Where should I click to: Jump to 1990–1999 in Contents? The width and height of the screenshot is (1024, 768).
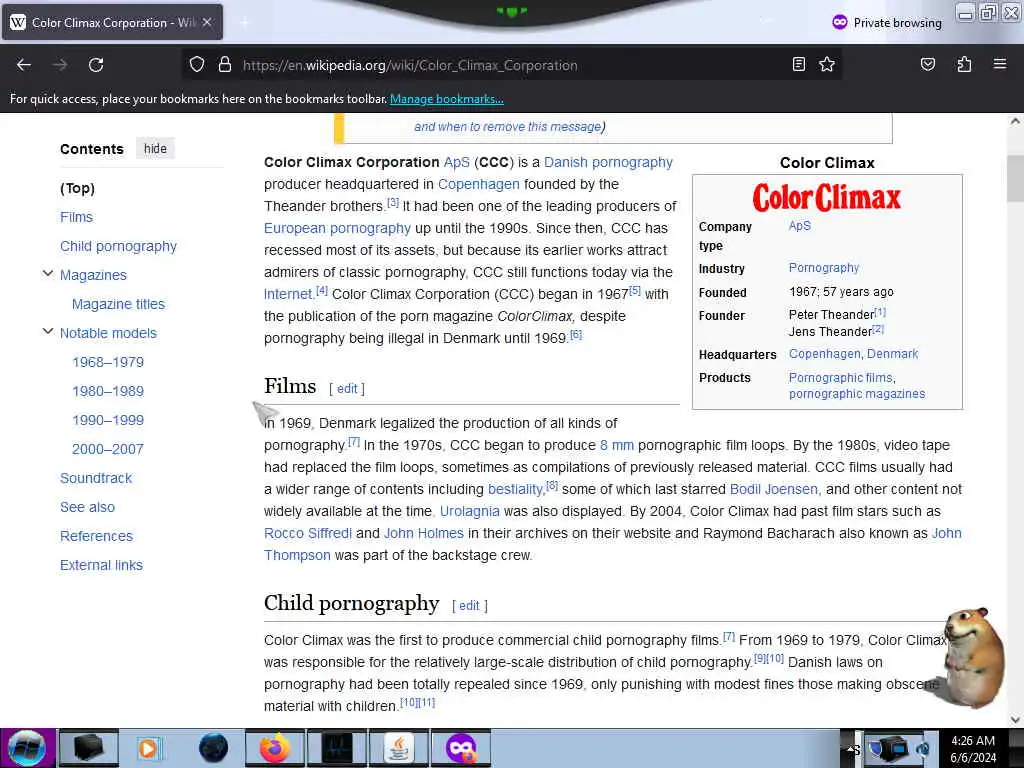pos(108,420)
